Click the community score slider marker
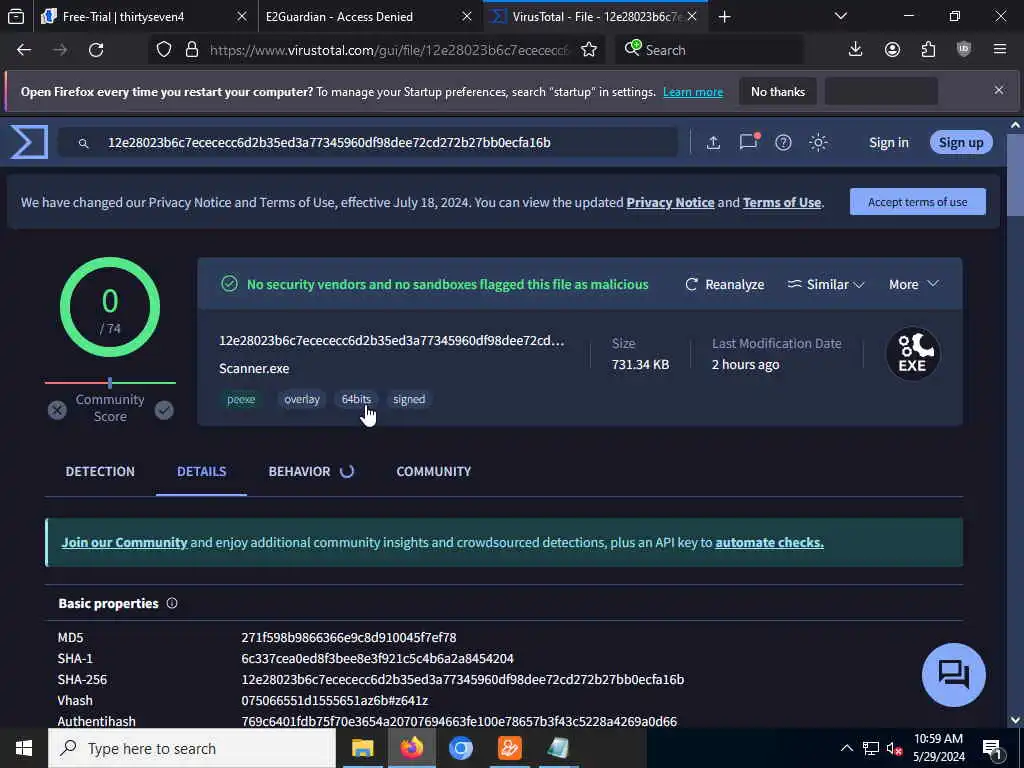The image size is (1024, 768). tap(110, 383)
